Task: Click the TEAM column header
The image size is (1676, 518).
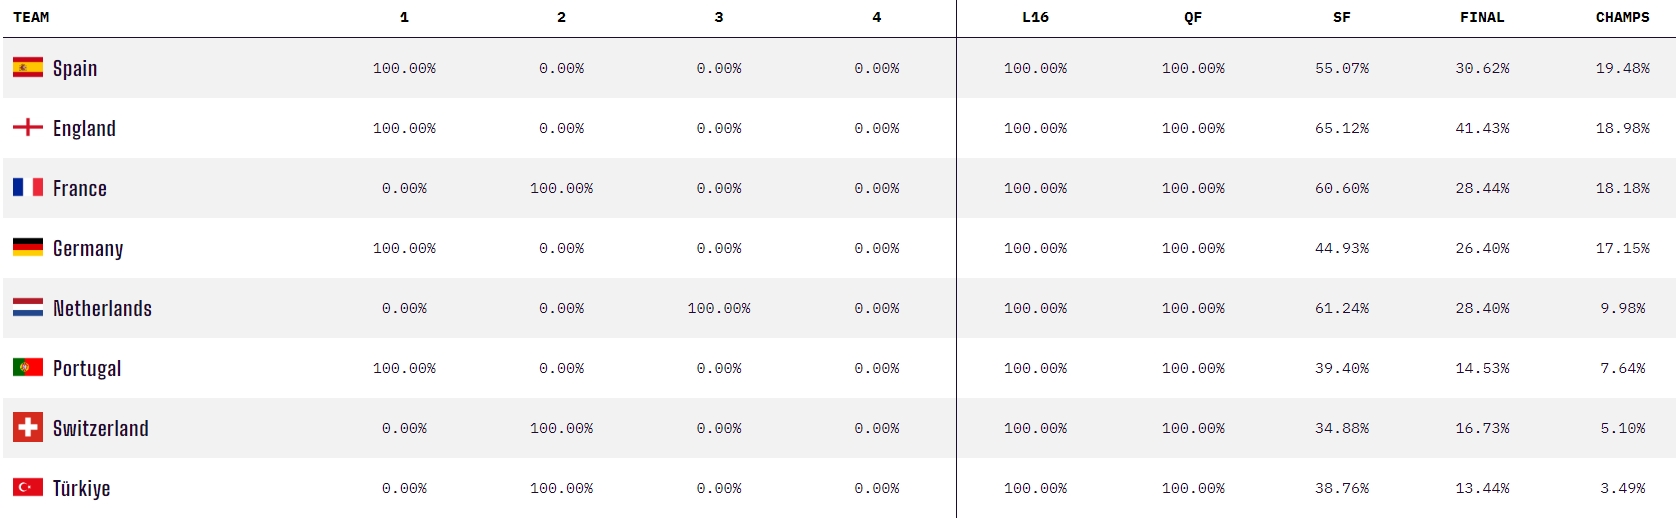Action: [x=31, y=17]
